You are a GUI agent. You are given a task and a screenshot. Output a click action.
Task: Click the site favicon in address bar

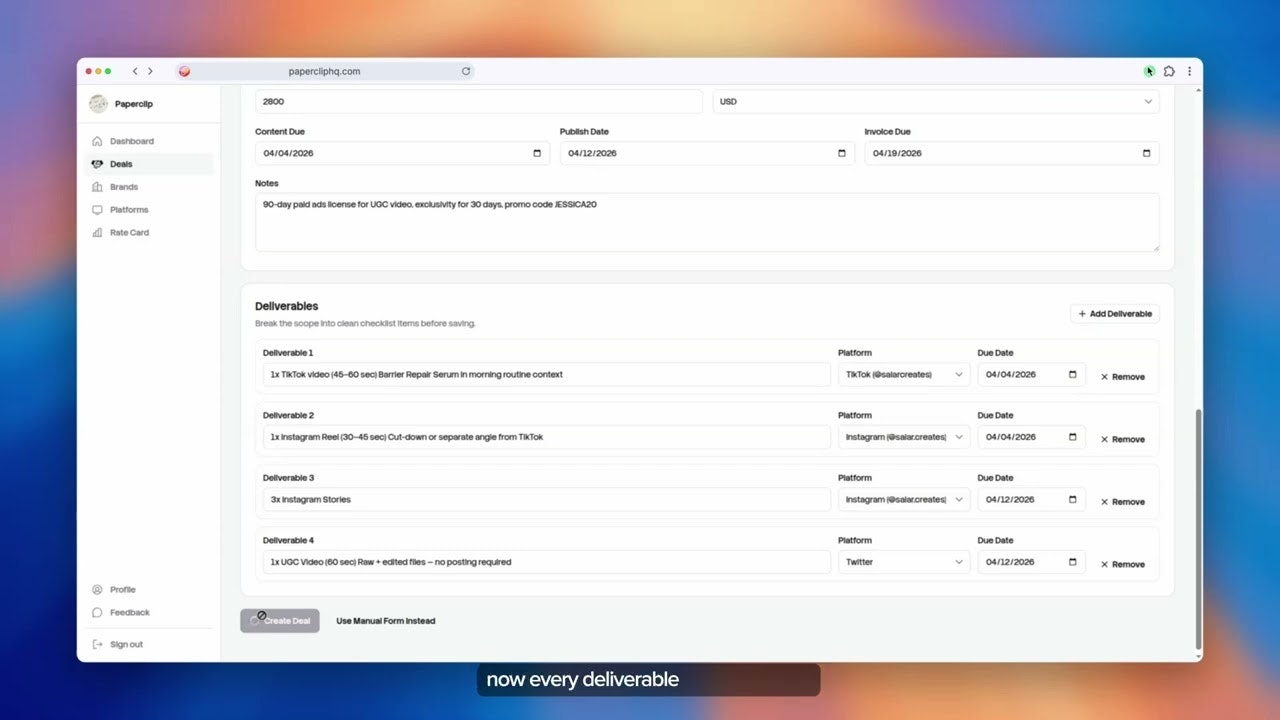pos(184,71)
